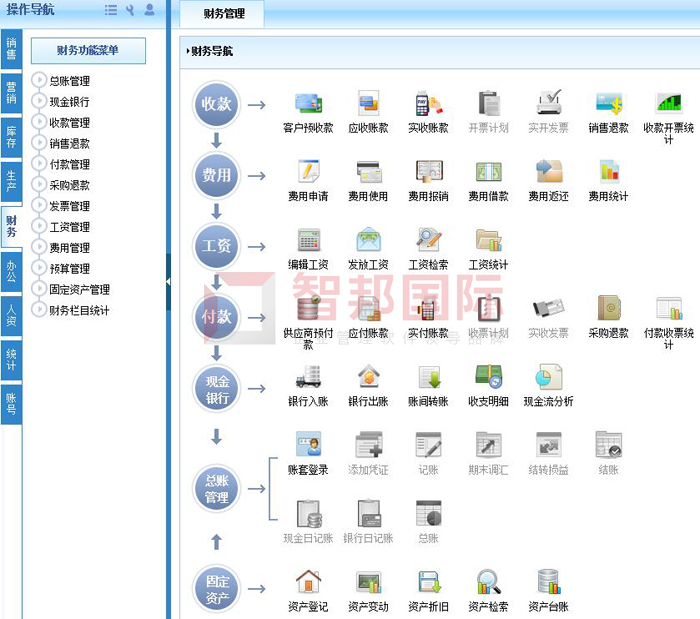Viewport: 700px width, 619px height.
Task: Switch to the 销售 side tab
Action: (11, 48)
